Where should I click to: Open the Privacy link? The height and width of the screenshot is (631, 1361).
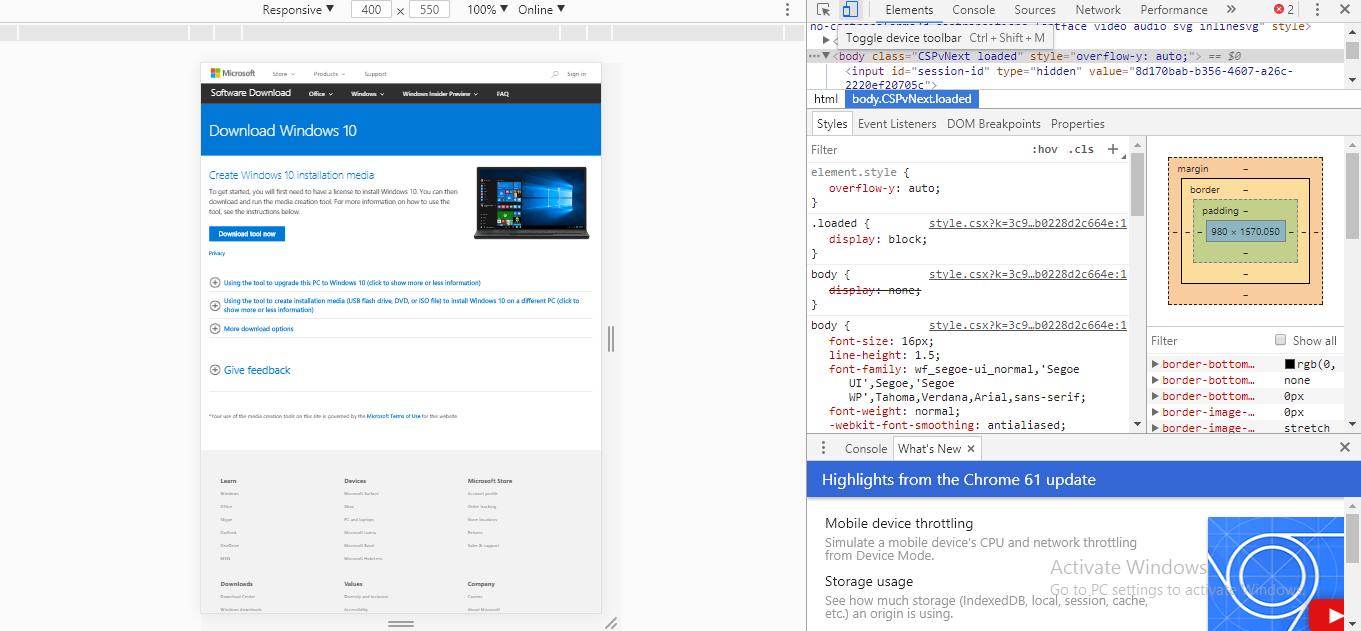(217, 254)
